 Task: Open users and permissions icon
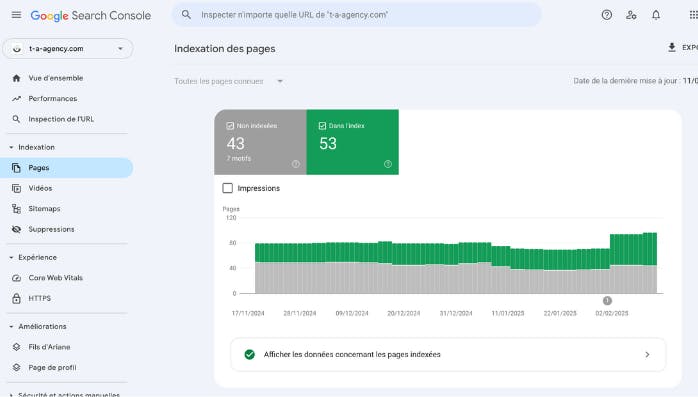(x=631, y=15)
